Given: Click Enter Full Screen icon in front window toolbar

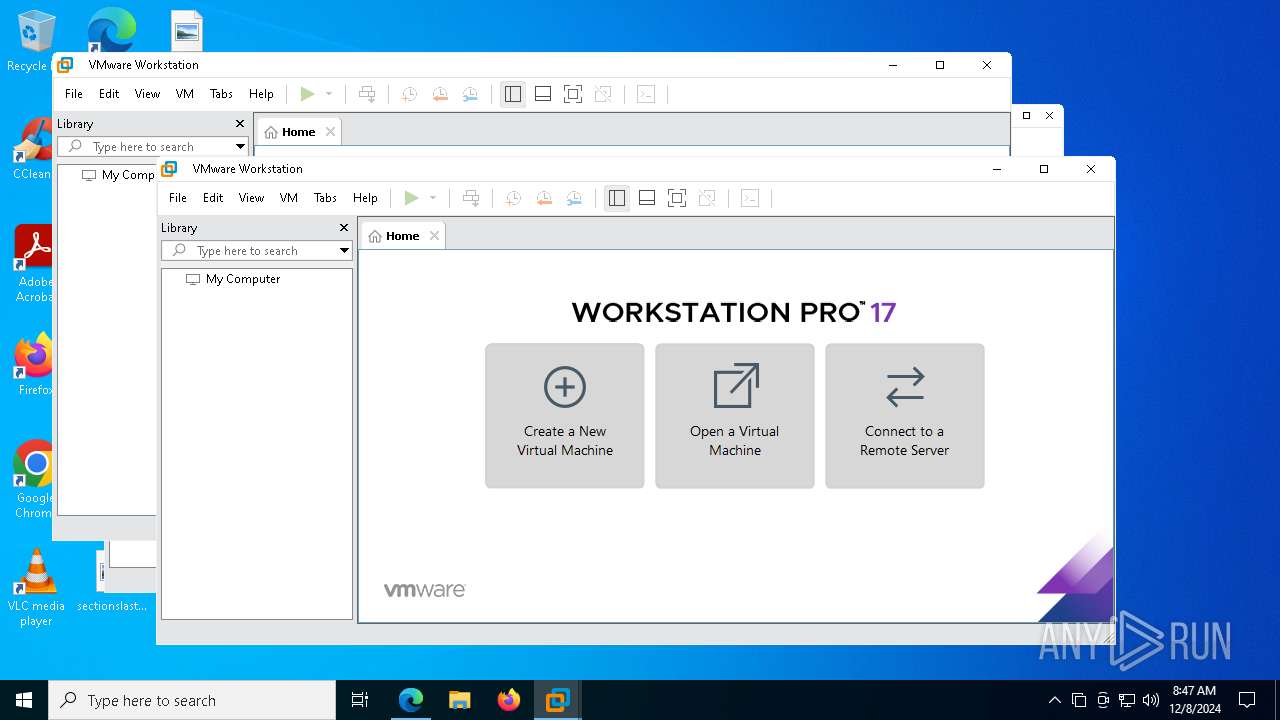Looking at the screenshot, I should (x=677, y=198).
